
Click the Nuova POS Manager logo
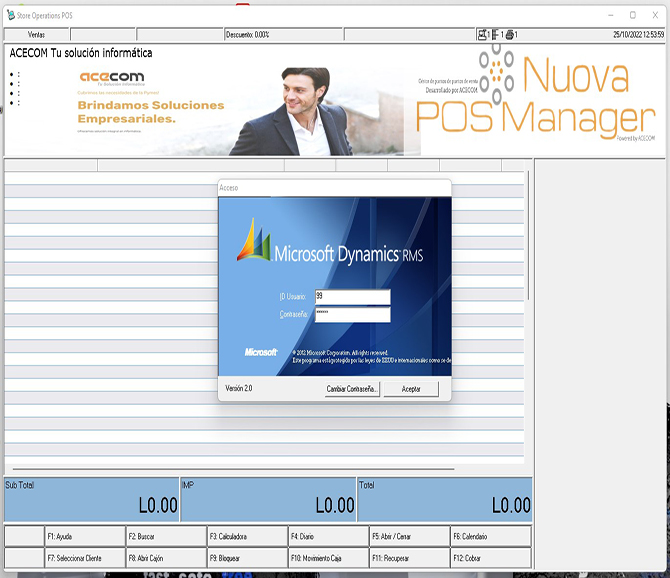point(535,94)
